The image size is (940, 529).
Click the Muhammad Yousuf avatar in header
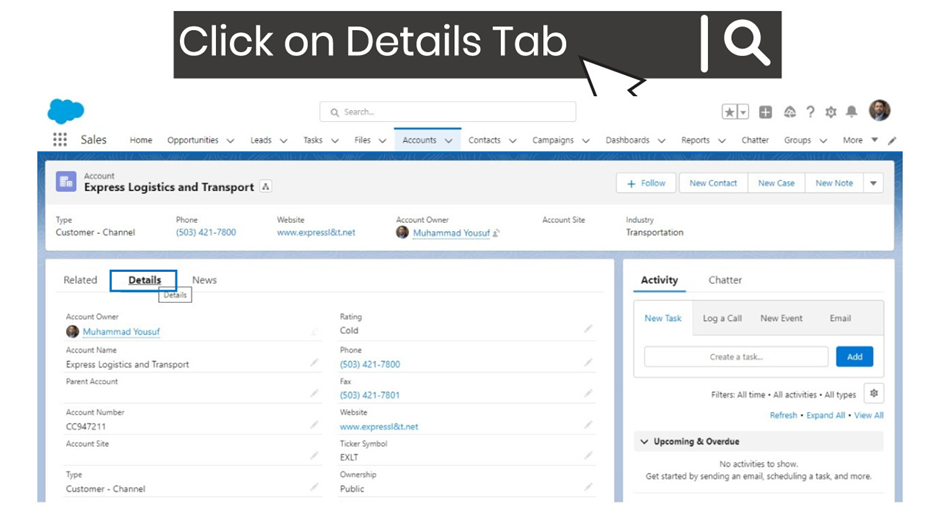click(x=402, y=232)
